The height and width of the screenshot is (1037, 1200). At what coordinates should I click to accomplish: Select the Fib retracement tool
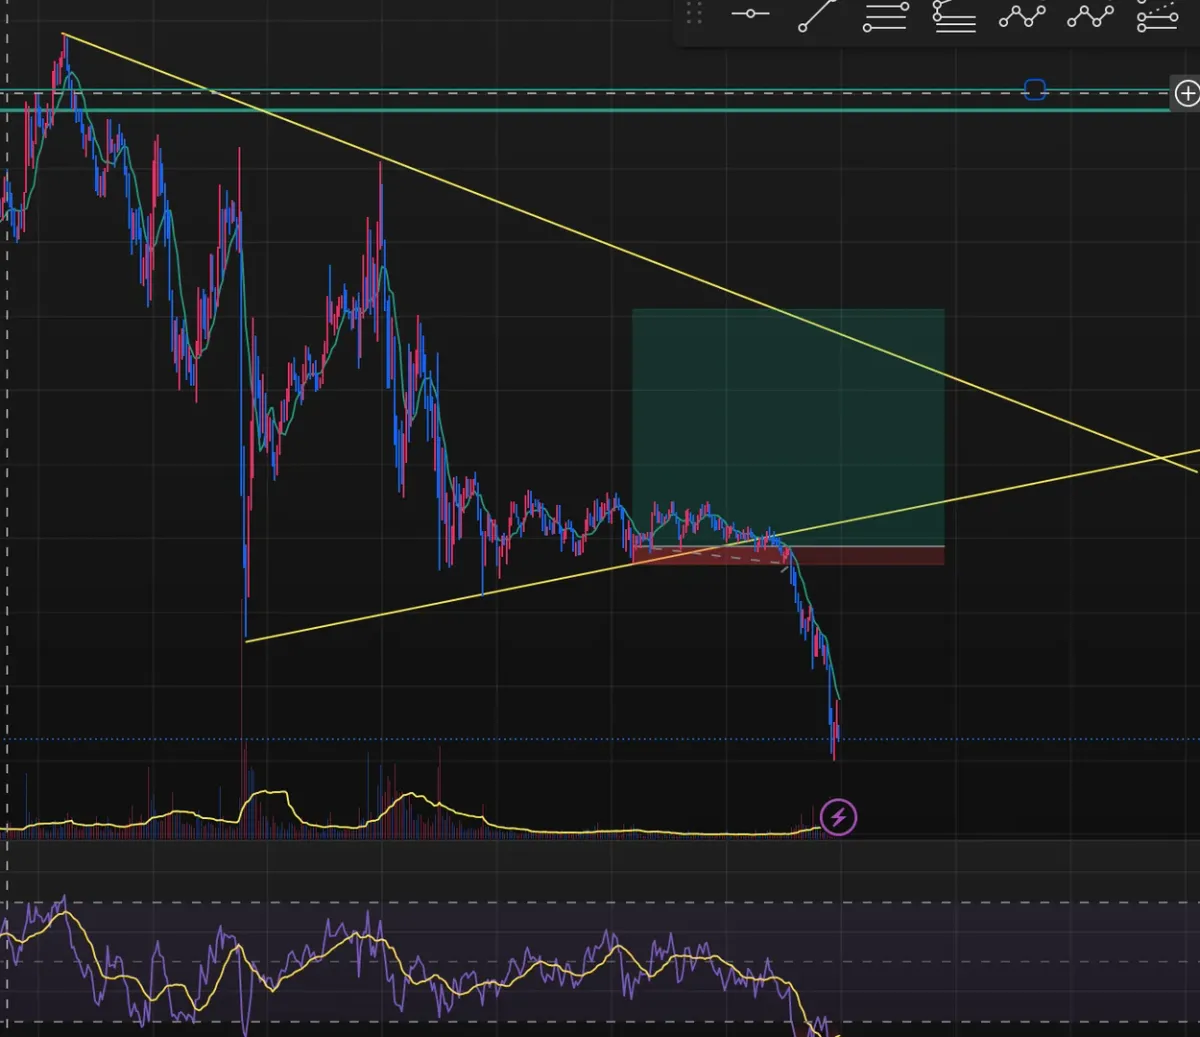pyautogui.click(x=885, y=16)
